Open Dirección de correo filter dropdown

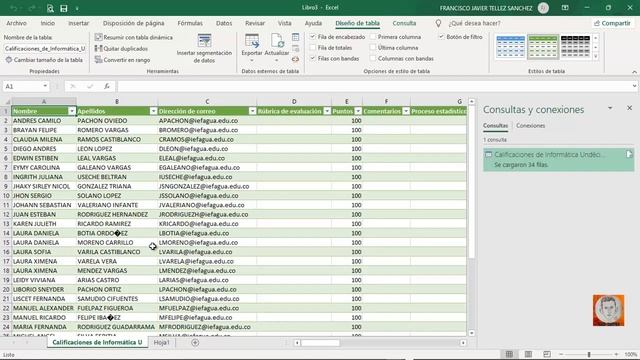tap(252, 111)
